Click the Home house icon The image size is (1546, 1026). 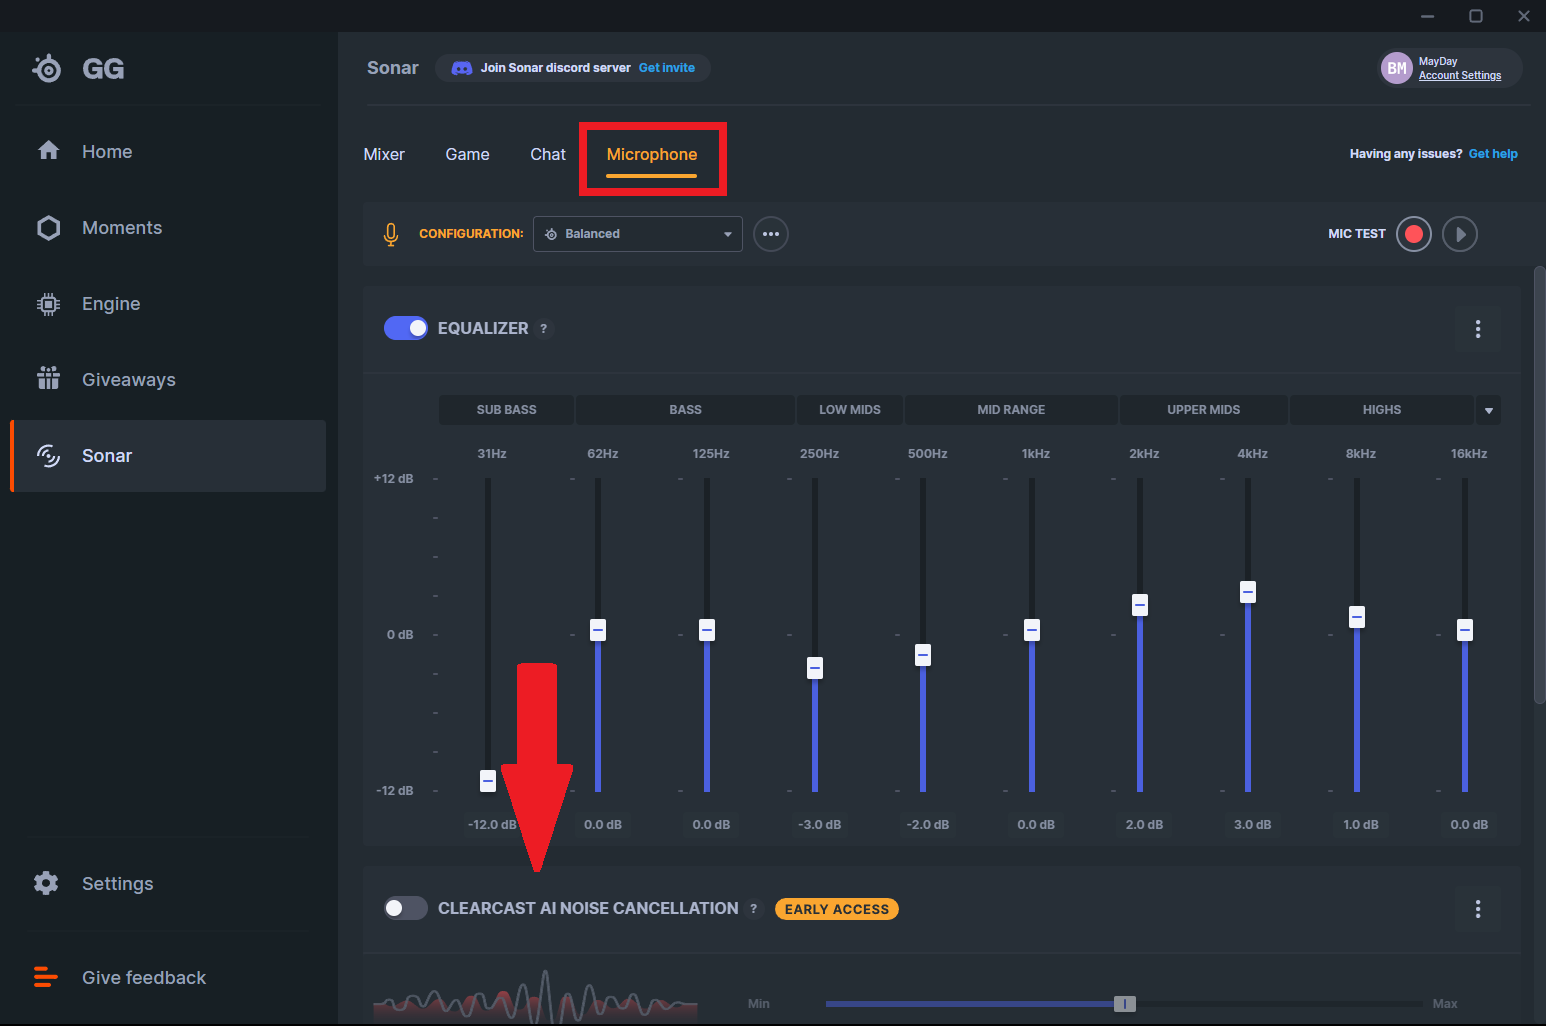click(x=48, y=151)
